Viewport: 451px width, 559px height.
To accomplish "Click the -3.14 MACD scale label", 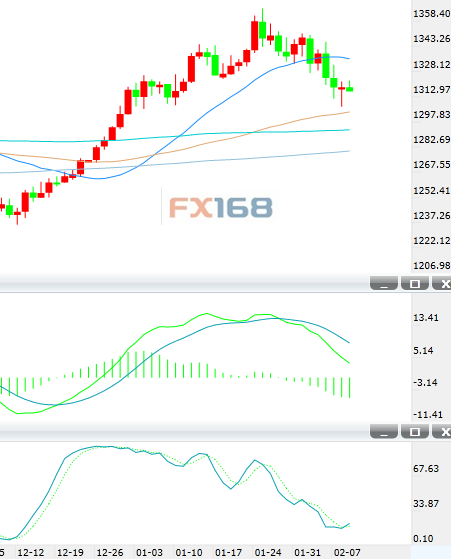I will [x=425, y=383].
